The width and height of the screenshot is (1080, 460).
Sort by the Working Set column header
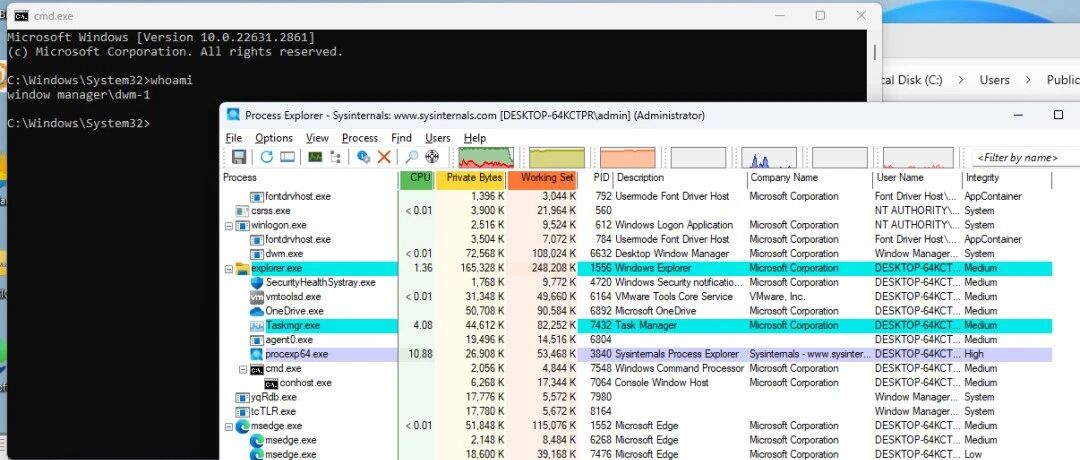point(542,178)
